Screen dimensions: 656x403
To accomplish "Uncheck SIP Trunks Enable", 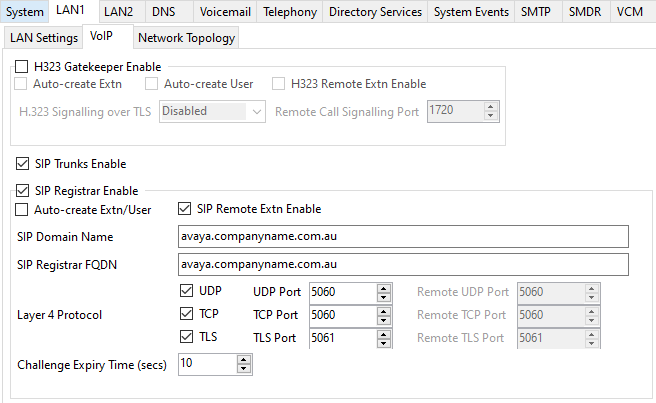I will [22, 164].
